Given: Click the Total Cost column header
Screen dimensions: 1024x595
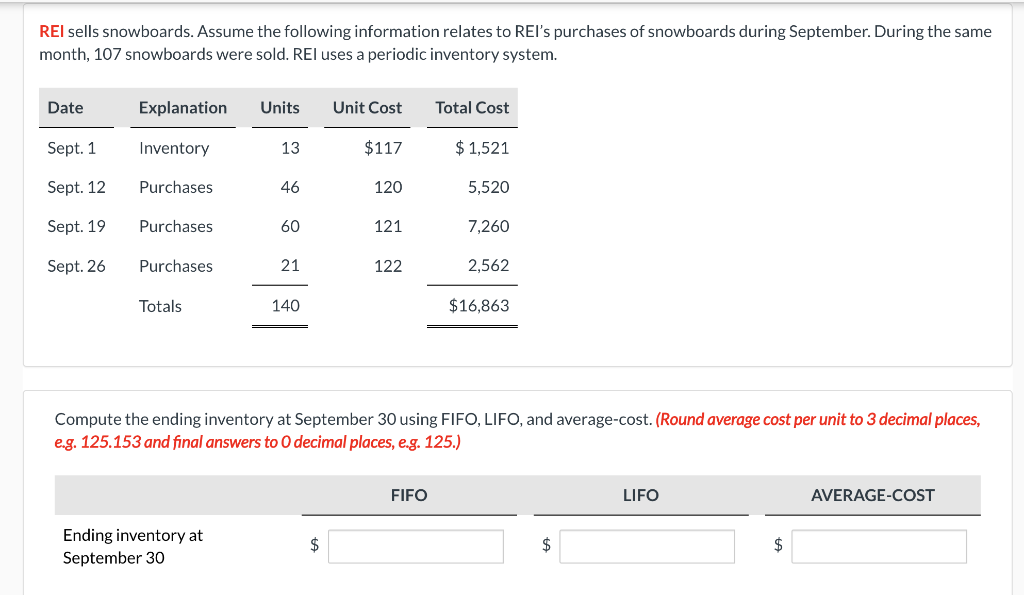Looking at the screenshot, I should click(472, 108).
